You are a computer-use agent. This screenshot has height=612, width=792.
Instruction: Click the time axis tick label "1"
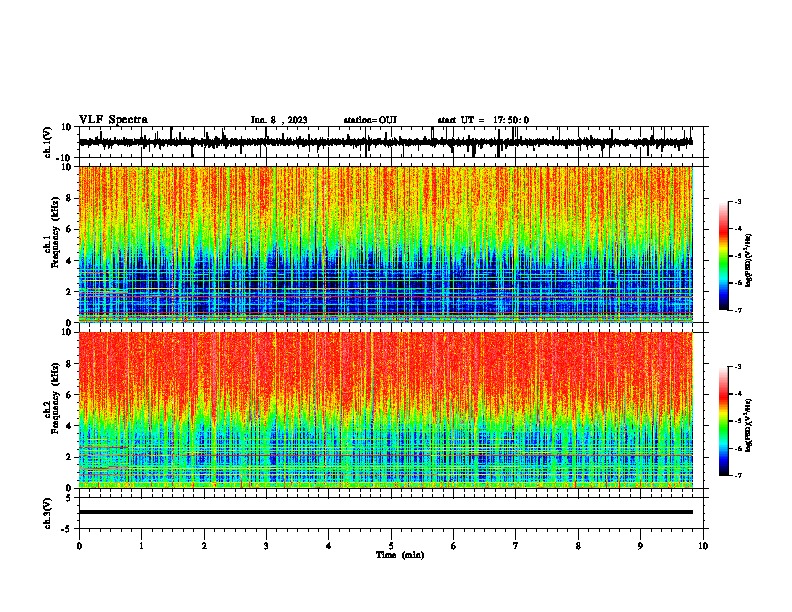click(x=141, y=546)
